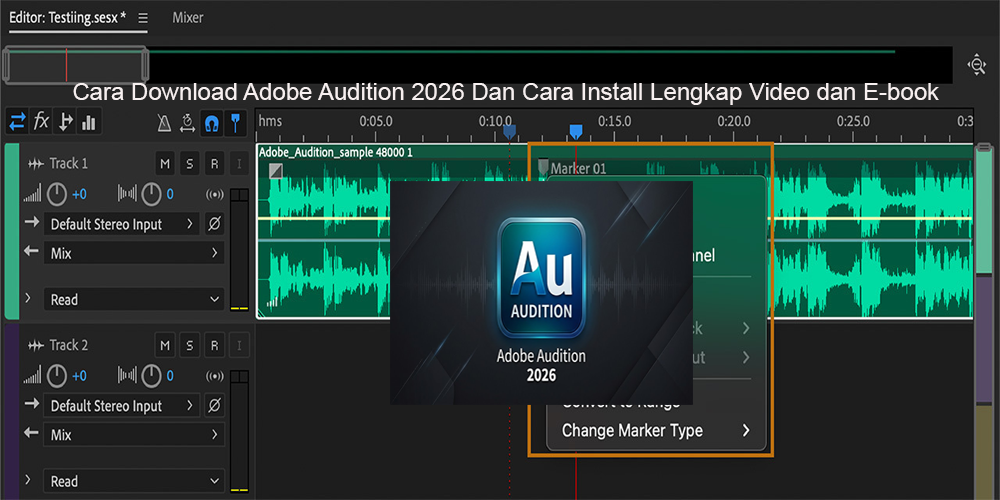Image resolution: width=1000 pixels, height=500 pixels.
Task: Flip Track 2 polarity reverse icon
Action: click(214, 406)
